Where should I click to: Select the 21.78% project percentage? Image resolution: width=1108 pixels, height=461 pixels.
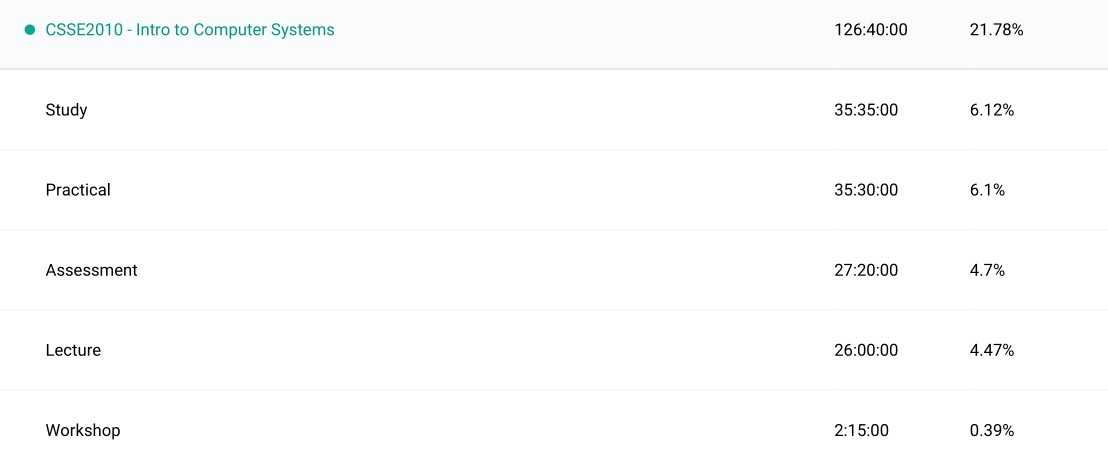coord(996,30)
